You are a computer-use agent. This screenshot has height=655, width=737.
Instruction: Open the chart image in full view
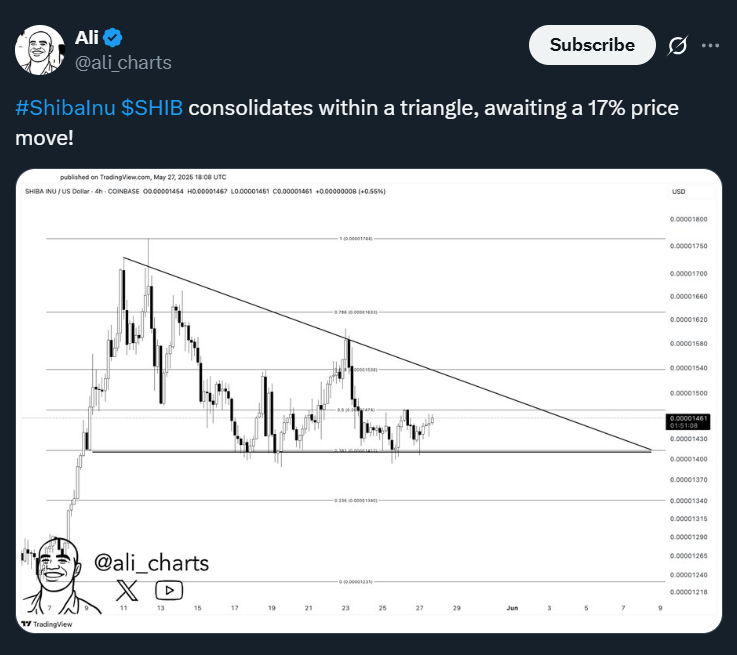368,400
